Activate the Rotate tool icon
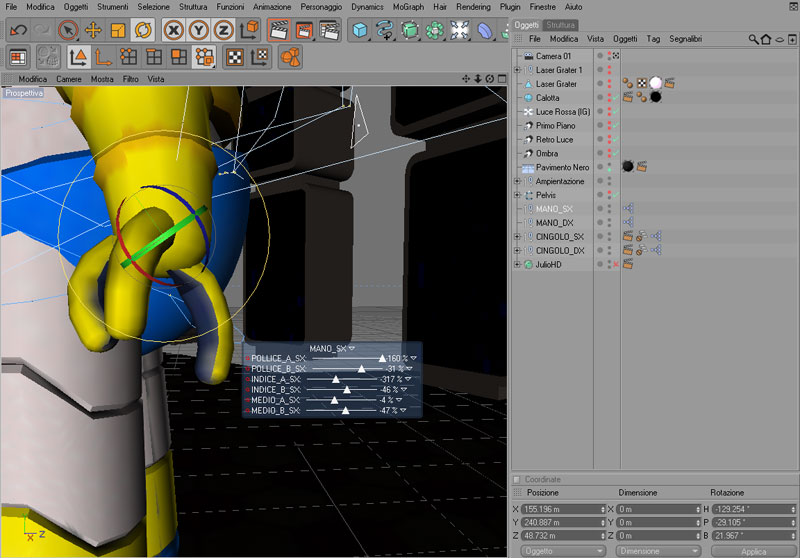The height and width of the screenshot is (558, 800). tap(143, 30)
